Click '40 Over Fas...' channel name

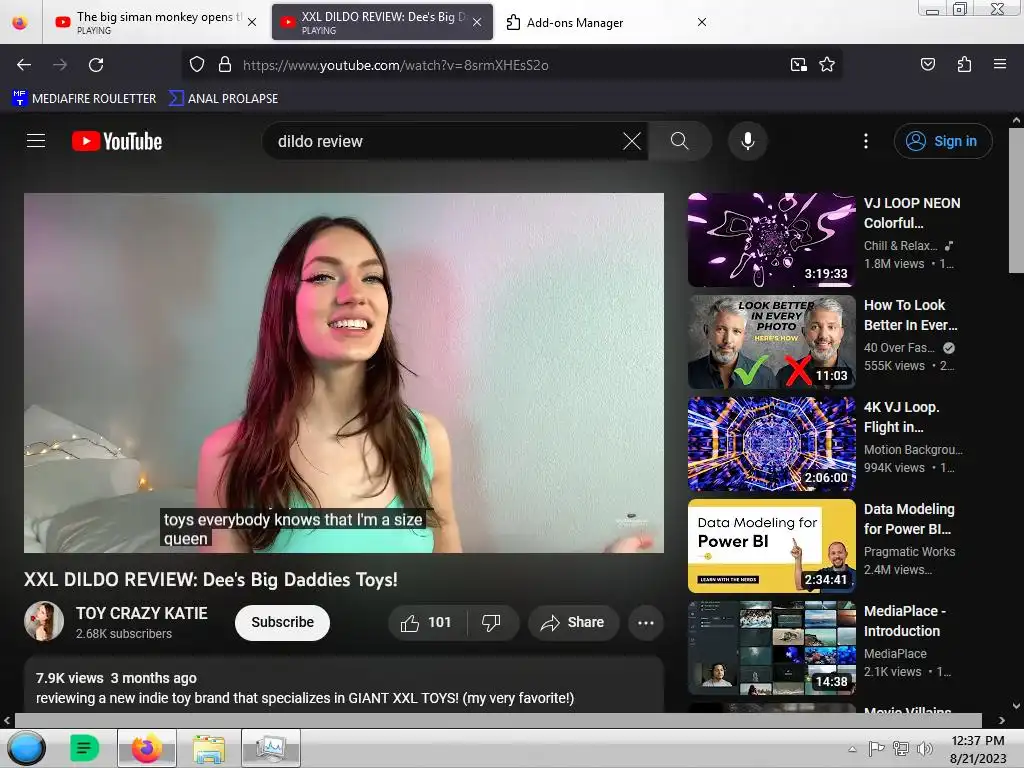point(899,348)
